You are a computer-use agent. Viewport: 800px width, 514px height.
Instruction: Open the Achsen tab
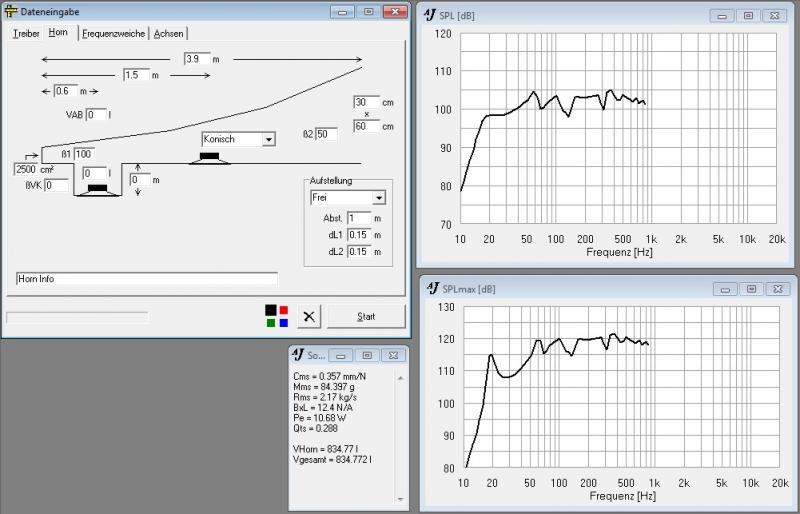[x=168, y=34]
